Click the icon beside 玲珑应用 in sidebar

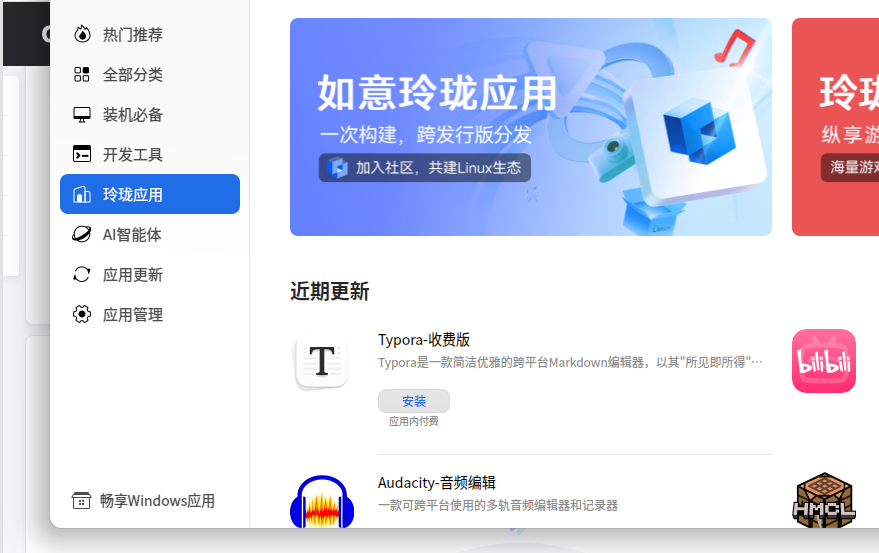[82, 194]
